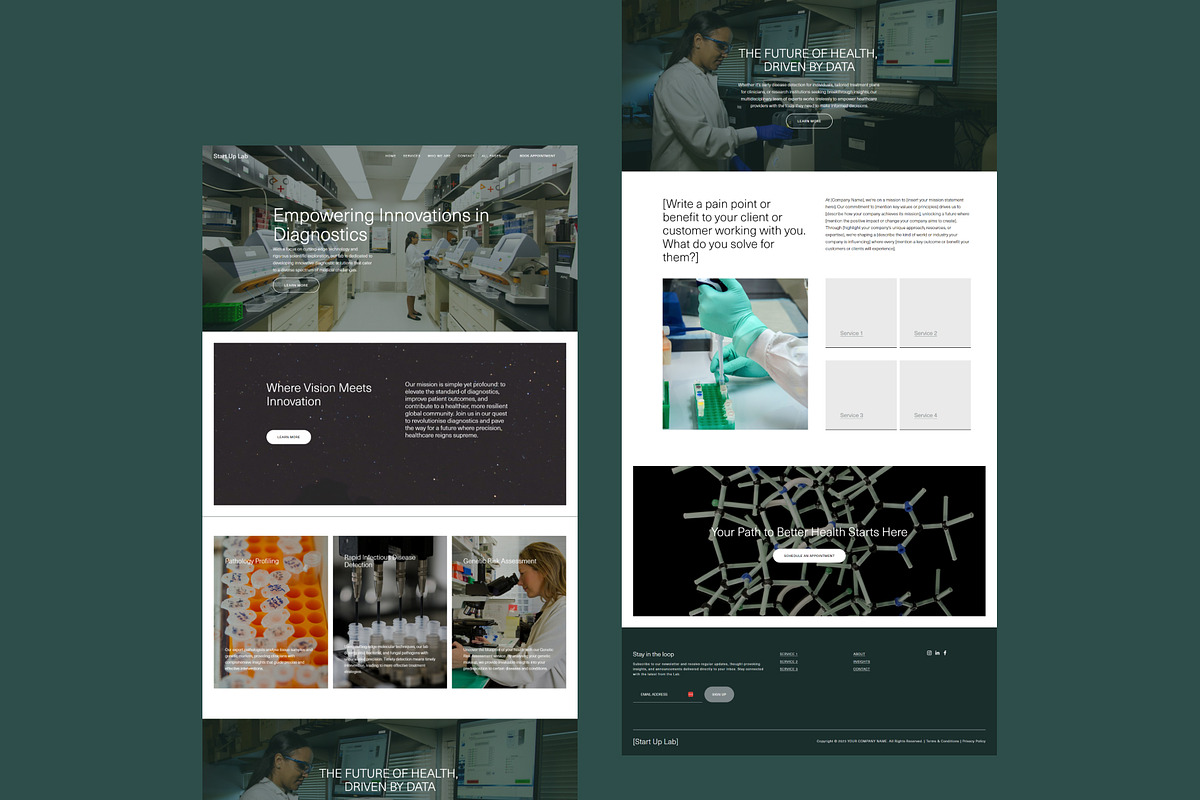Screen dimensions: 1200x800
Task: Open the Home nav item
Action: [390, 156]
